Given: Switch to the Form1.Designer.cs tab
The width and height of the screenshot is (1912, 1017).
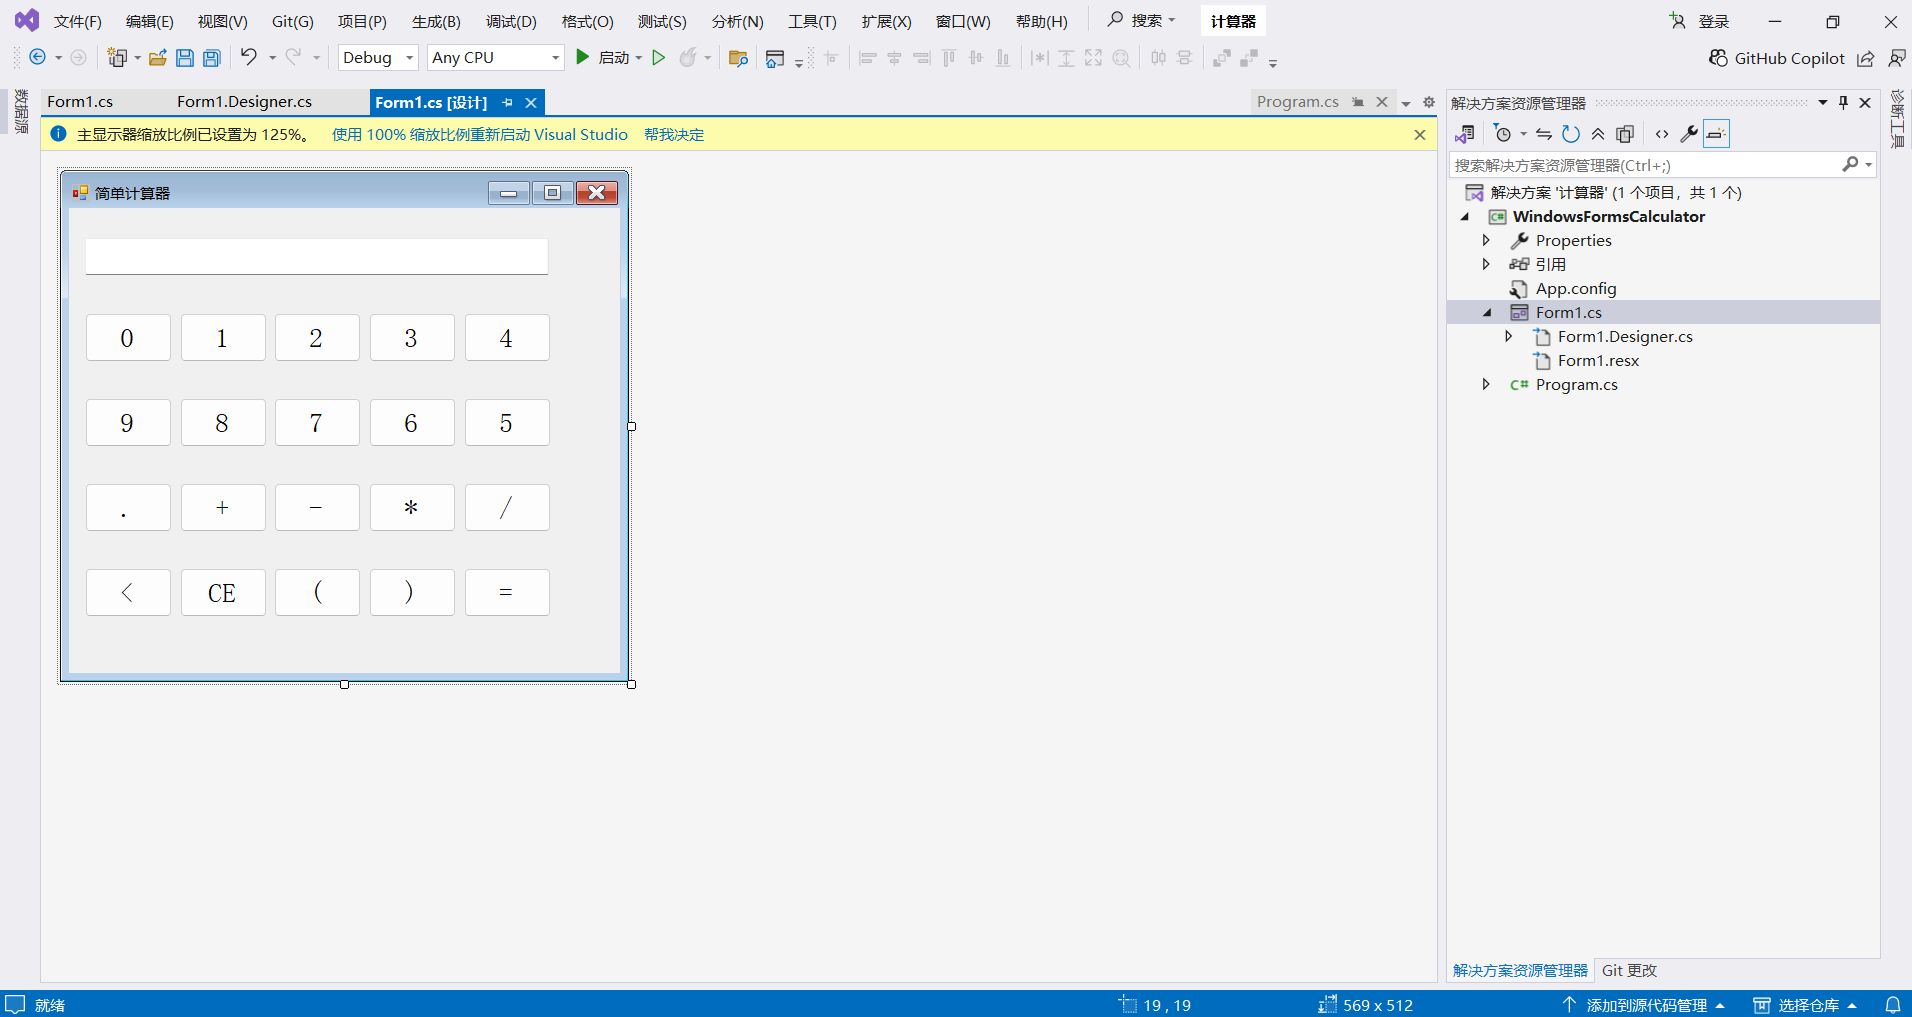Looking at the screenshot, I should 244,102.
